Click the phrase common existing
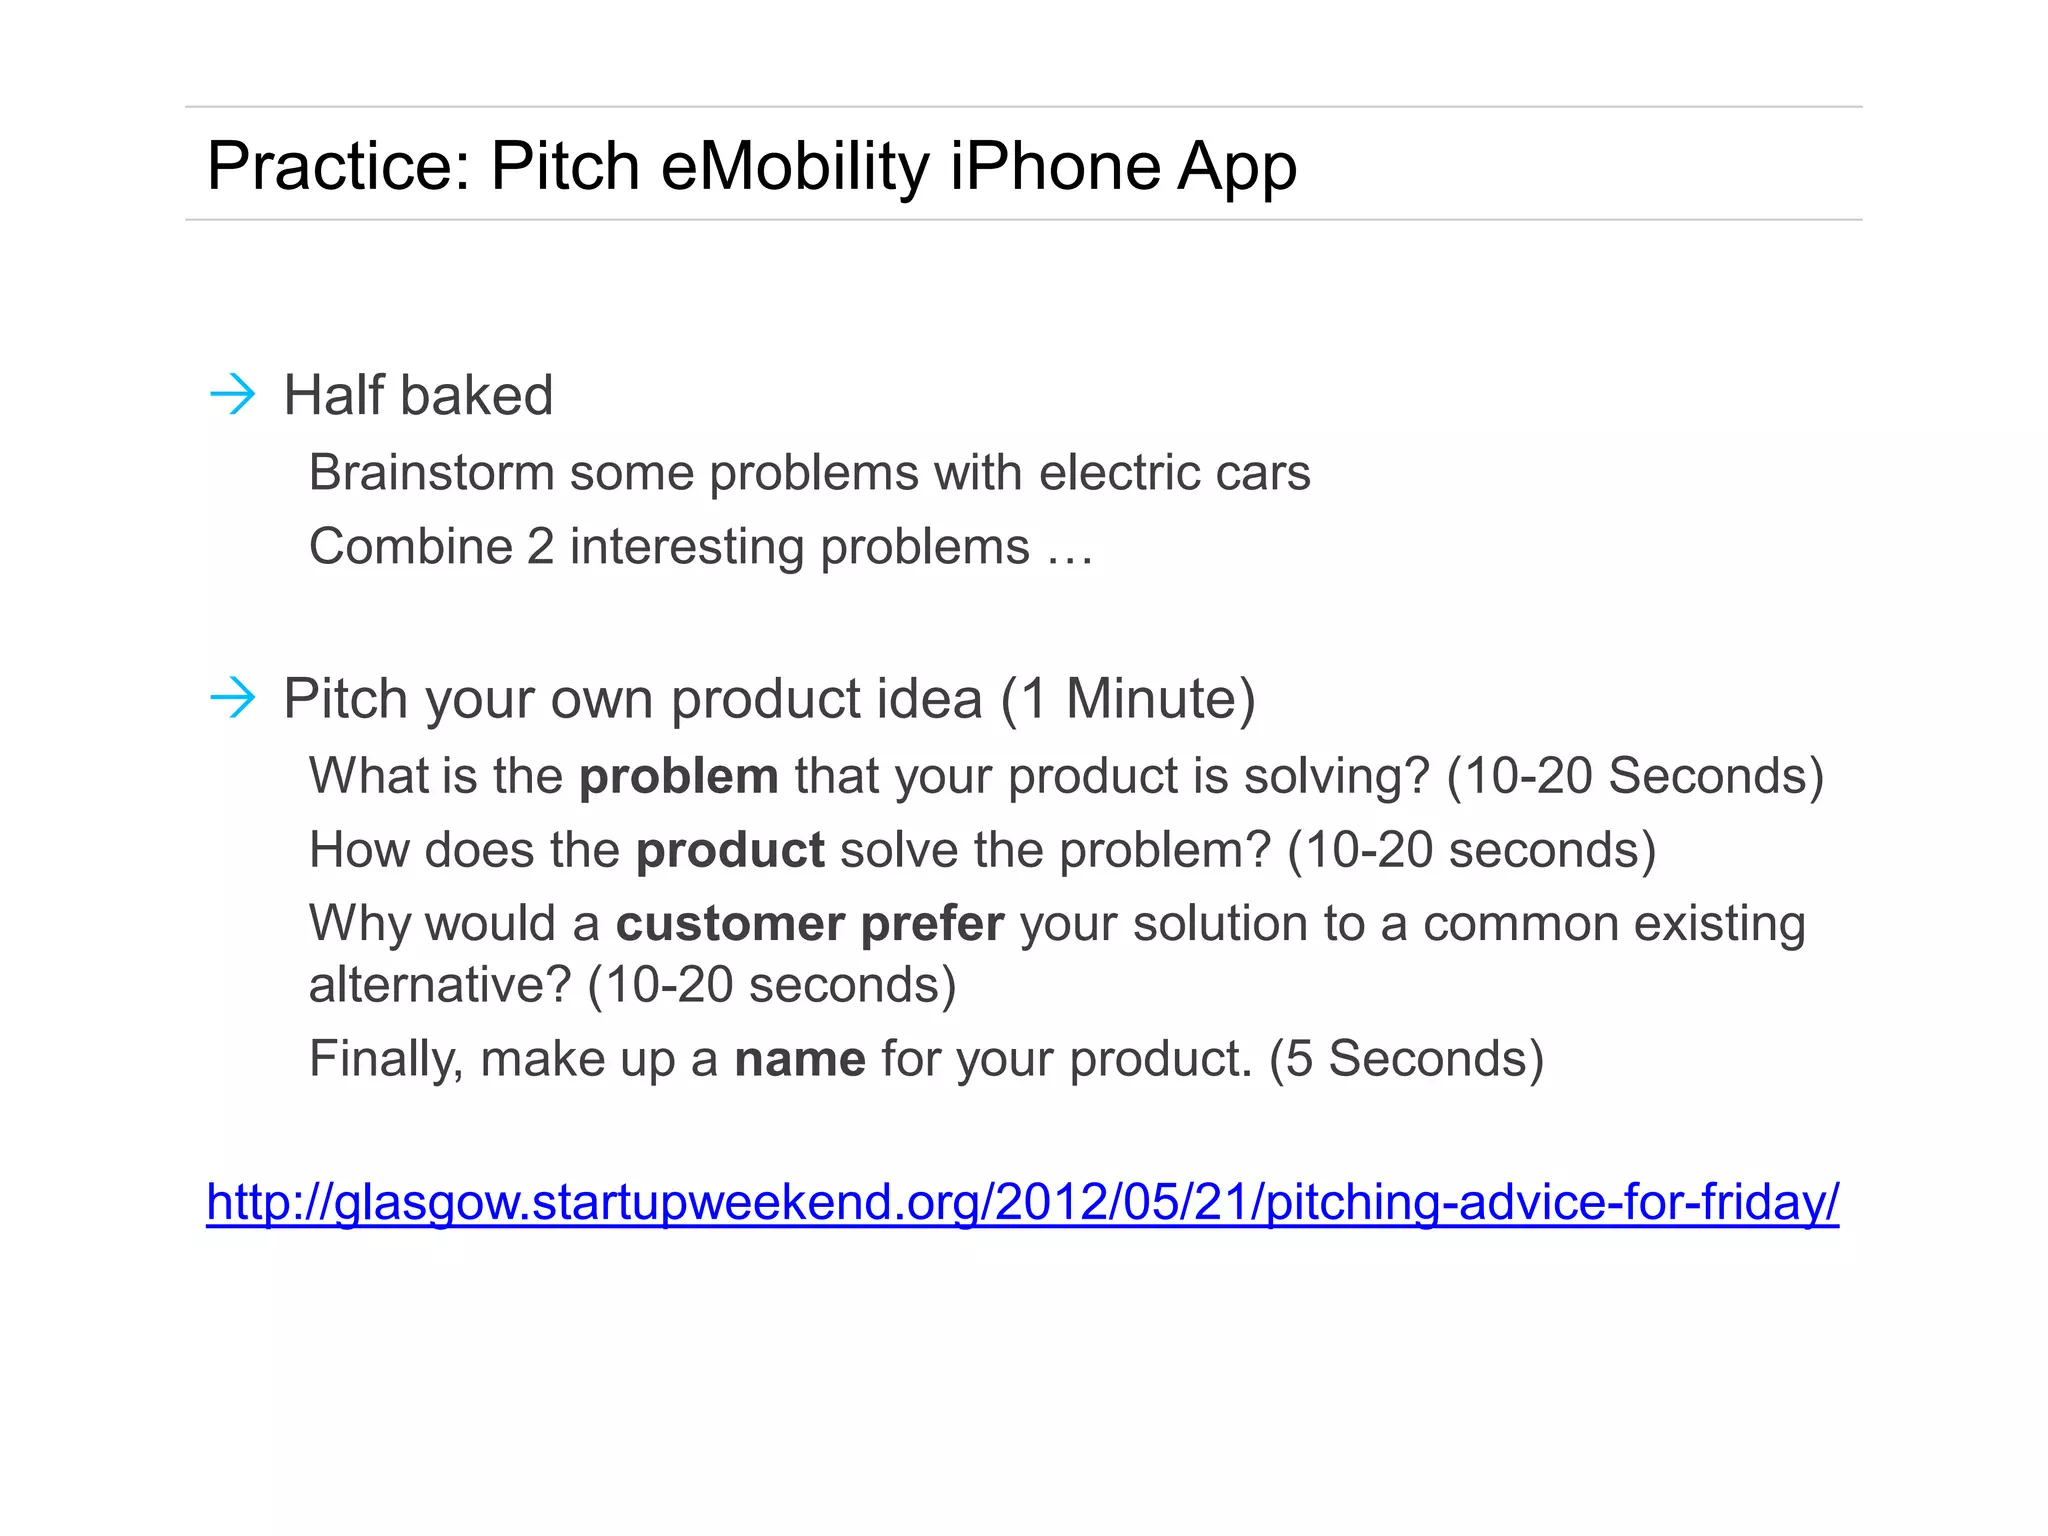The width and height of the screenshot is (2048, 1536). tap(1614, 923)
